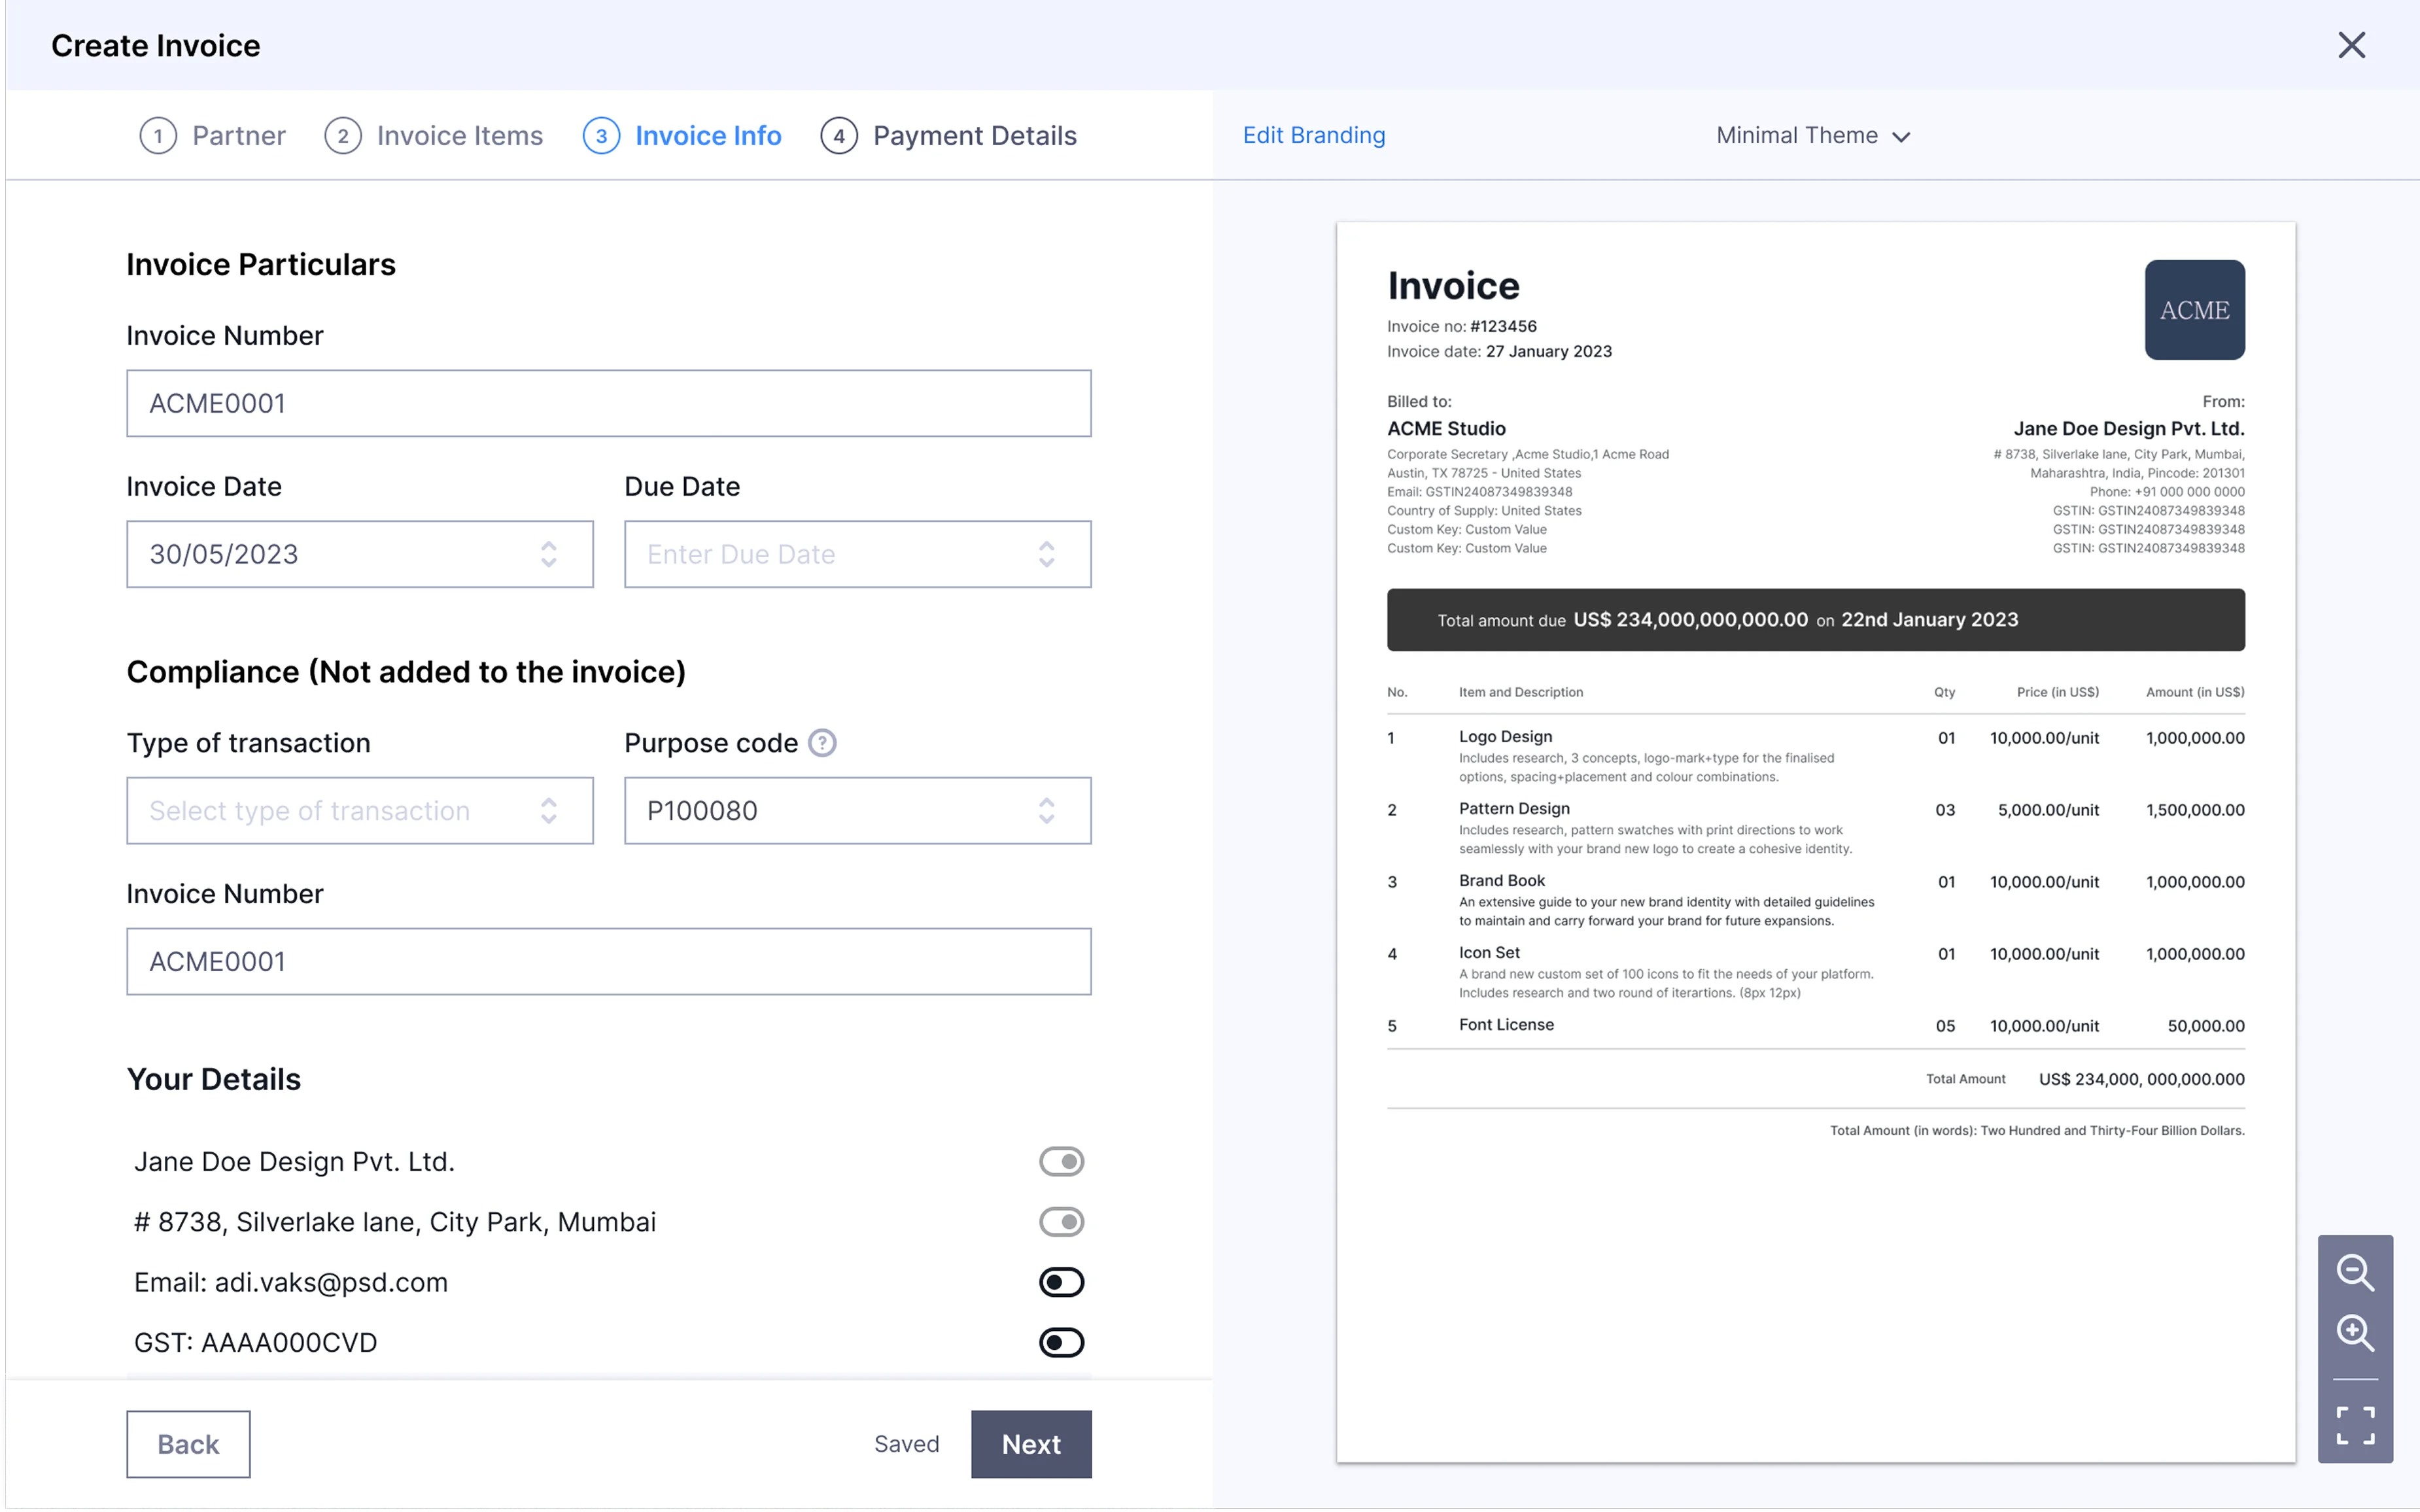The width and height of the screenshot is (2420, 1512).
Task: Click the Invoice Date stepper arrows
Action: point(549,554)
